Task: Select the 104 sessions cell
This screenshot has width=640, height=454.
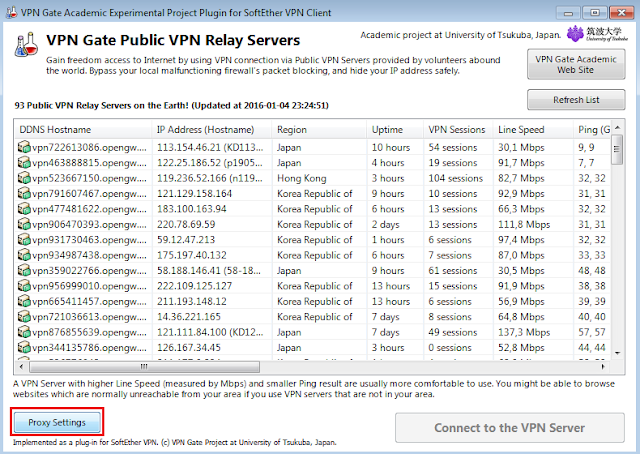Action: [456, 178]
